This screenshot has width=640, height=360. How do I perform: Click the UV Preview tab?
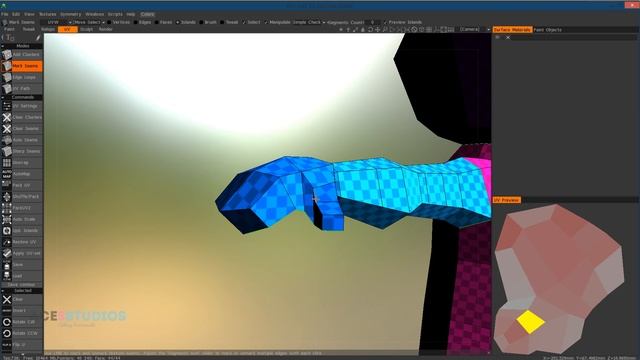point(507,200)
